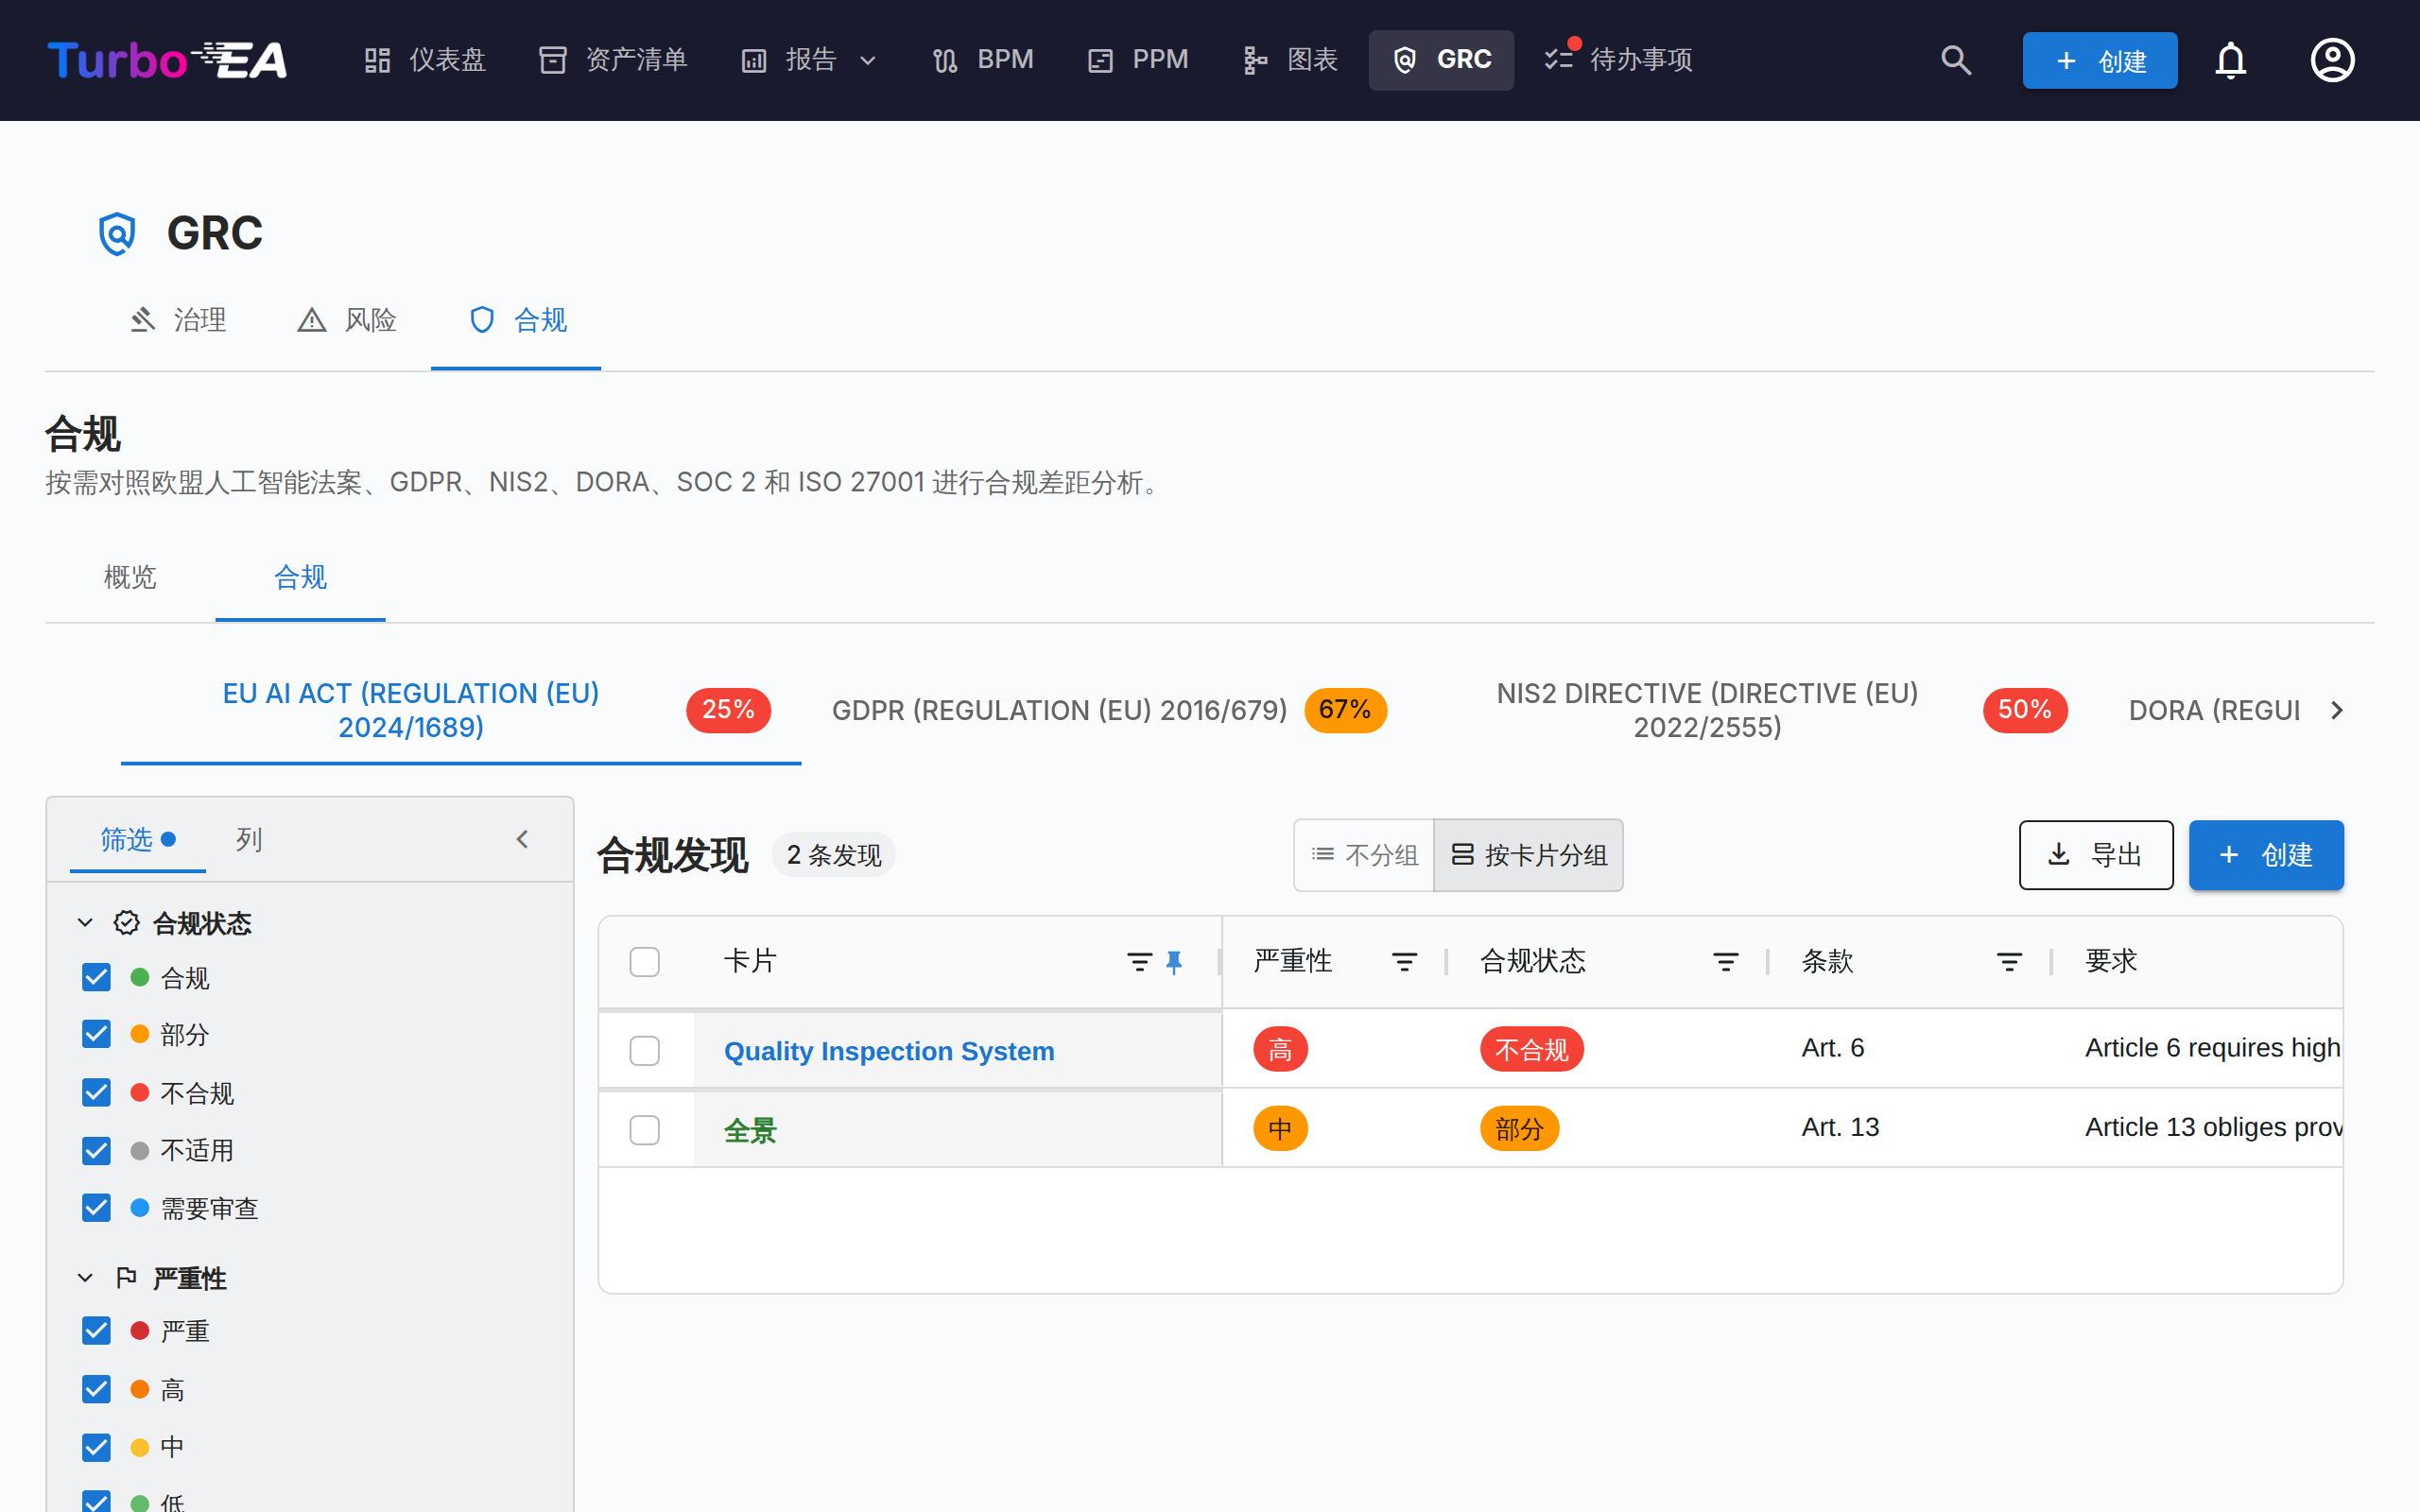Click the 67% score badge
Screen dimensions: 2420x1512
[x=1345, y=710]
